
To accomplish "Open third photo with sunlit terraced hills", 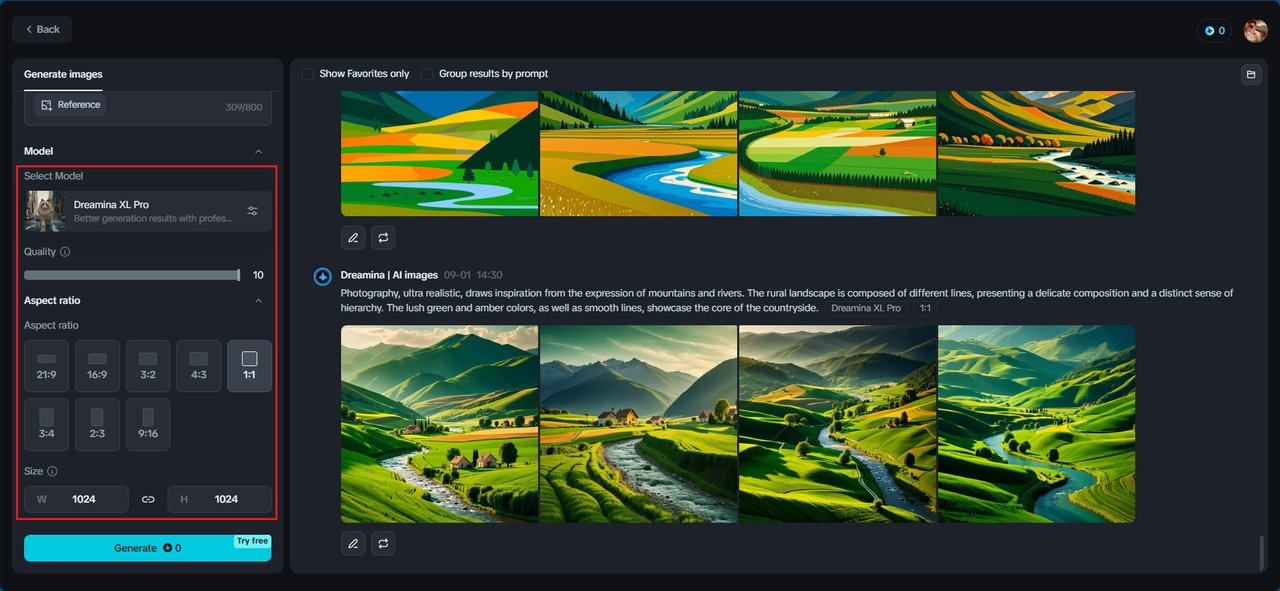I will tap(838, 424).
